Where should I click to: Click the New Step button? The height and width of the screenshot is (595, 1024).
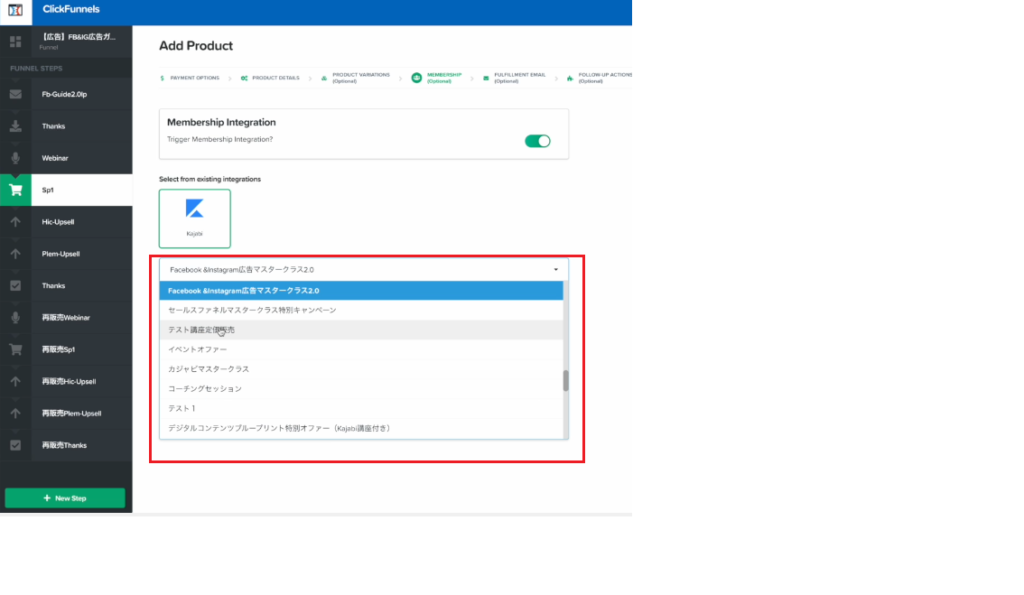(65, 498)
